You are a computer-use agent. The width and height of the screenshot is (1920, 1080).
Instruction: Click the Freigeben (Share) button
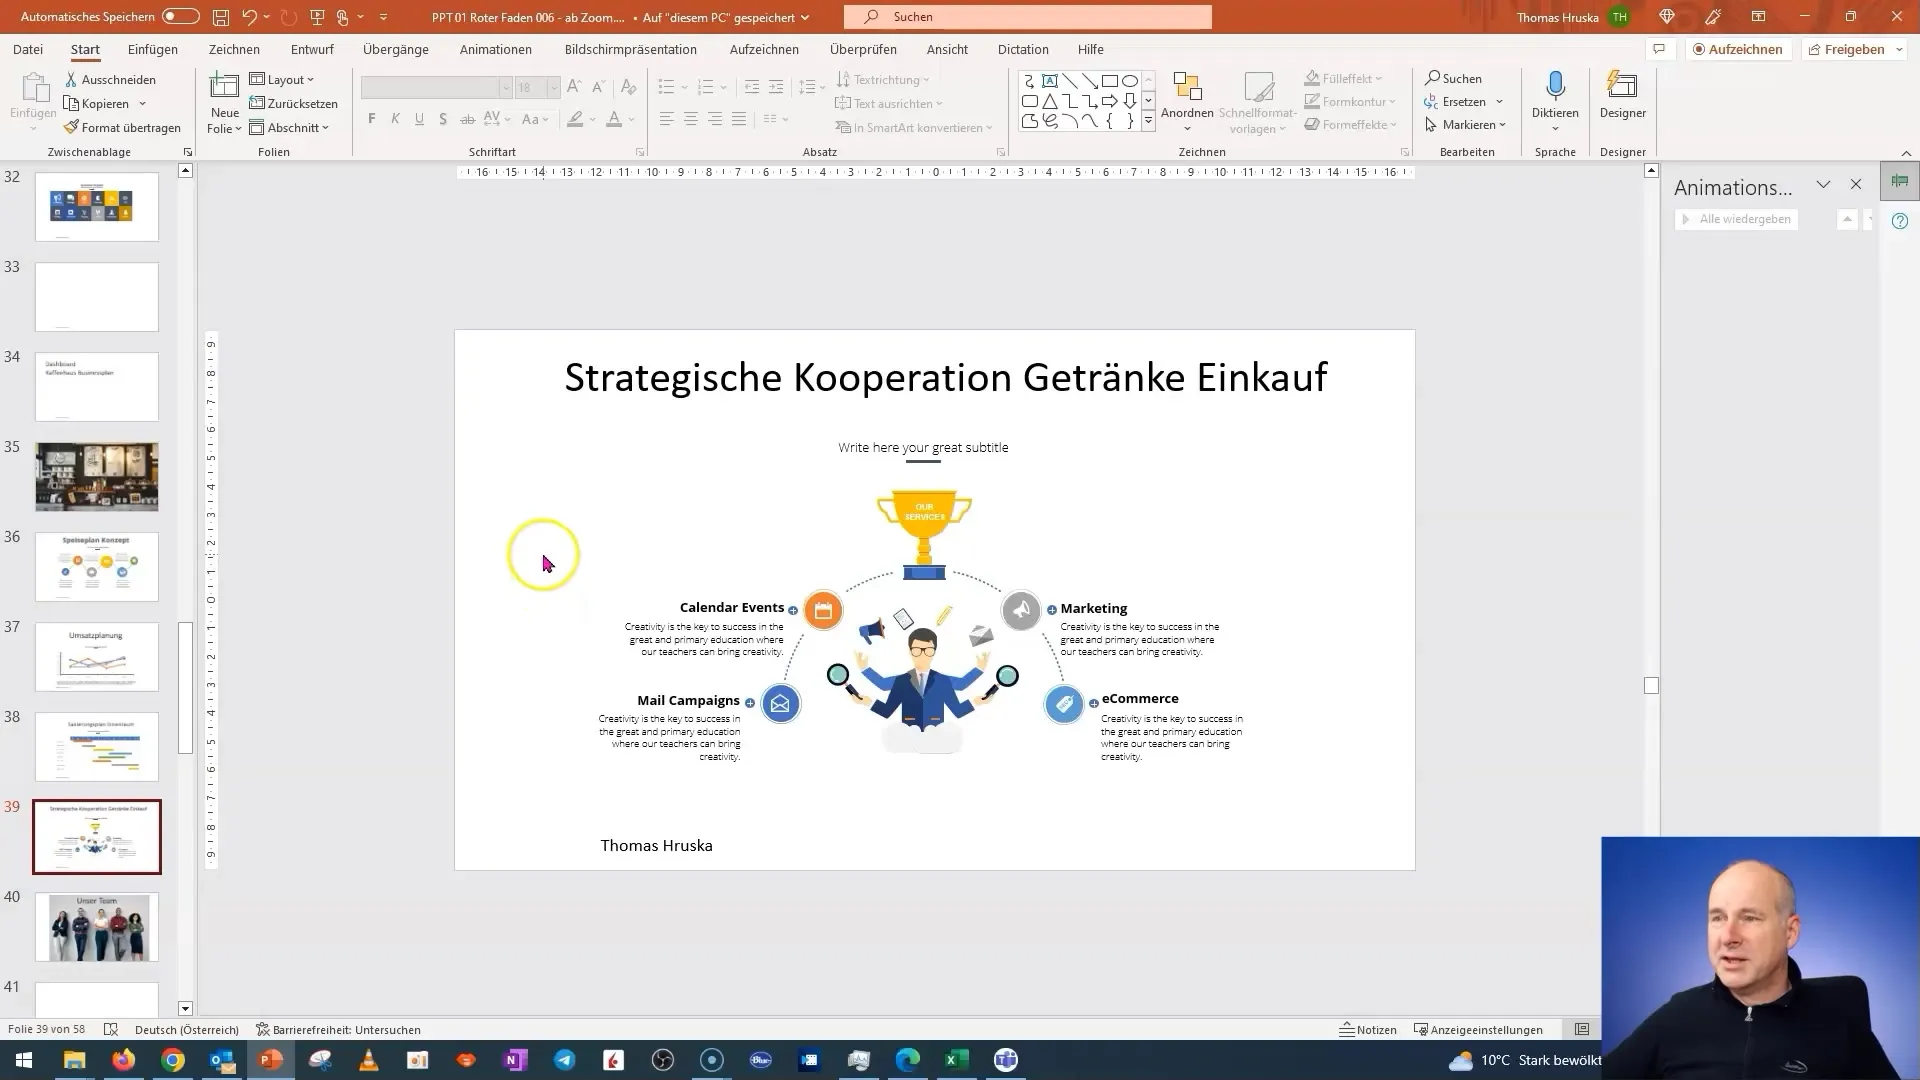coord(1855,49)
